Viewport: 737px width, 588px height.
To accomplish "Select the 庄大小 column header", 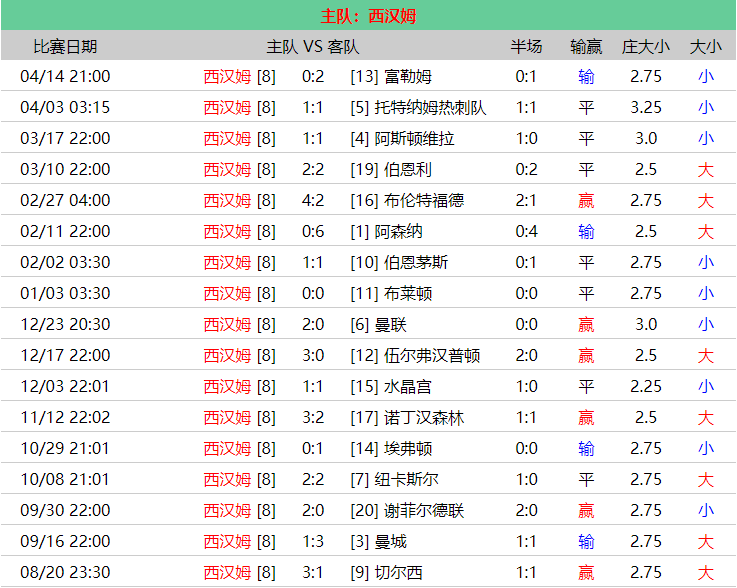I will [646, 46].
